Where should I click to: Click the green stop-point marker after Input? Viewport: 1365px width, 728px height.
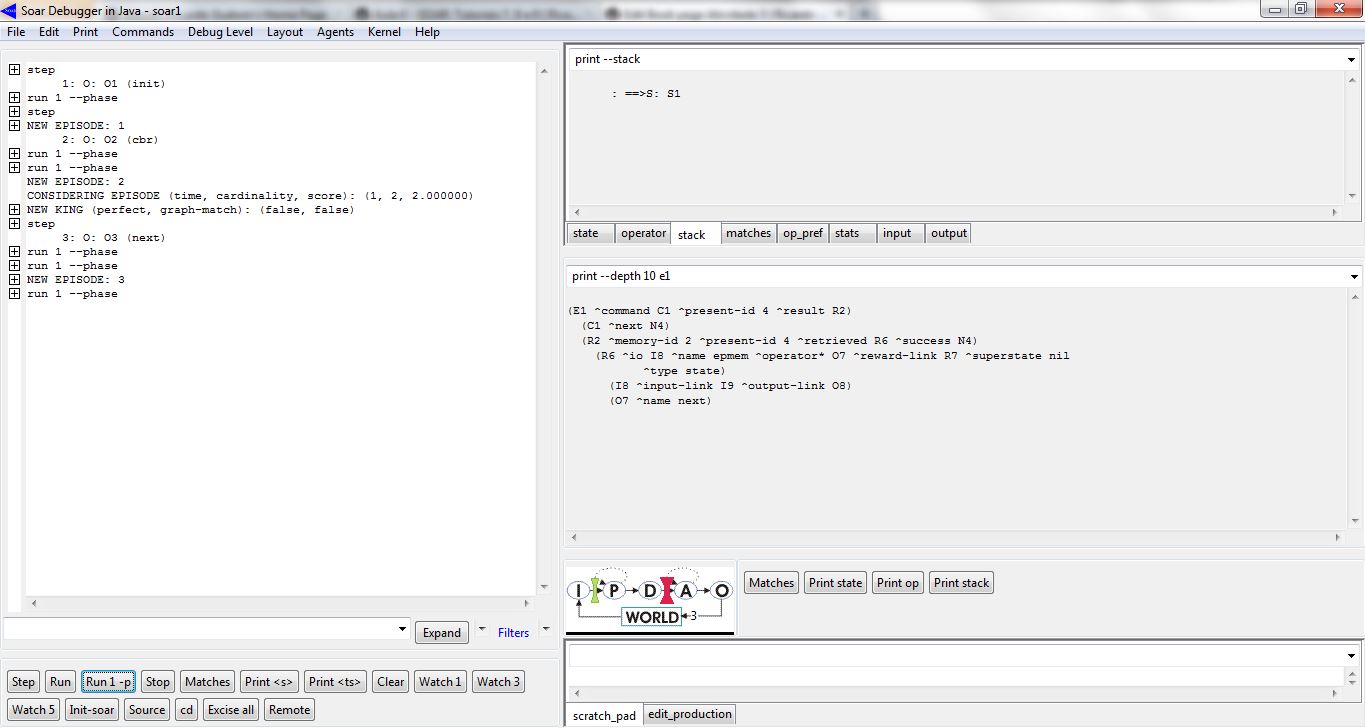[595, 590]
